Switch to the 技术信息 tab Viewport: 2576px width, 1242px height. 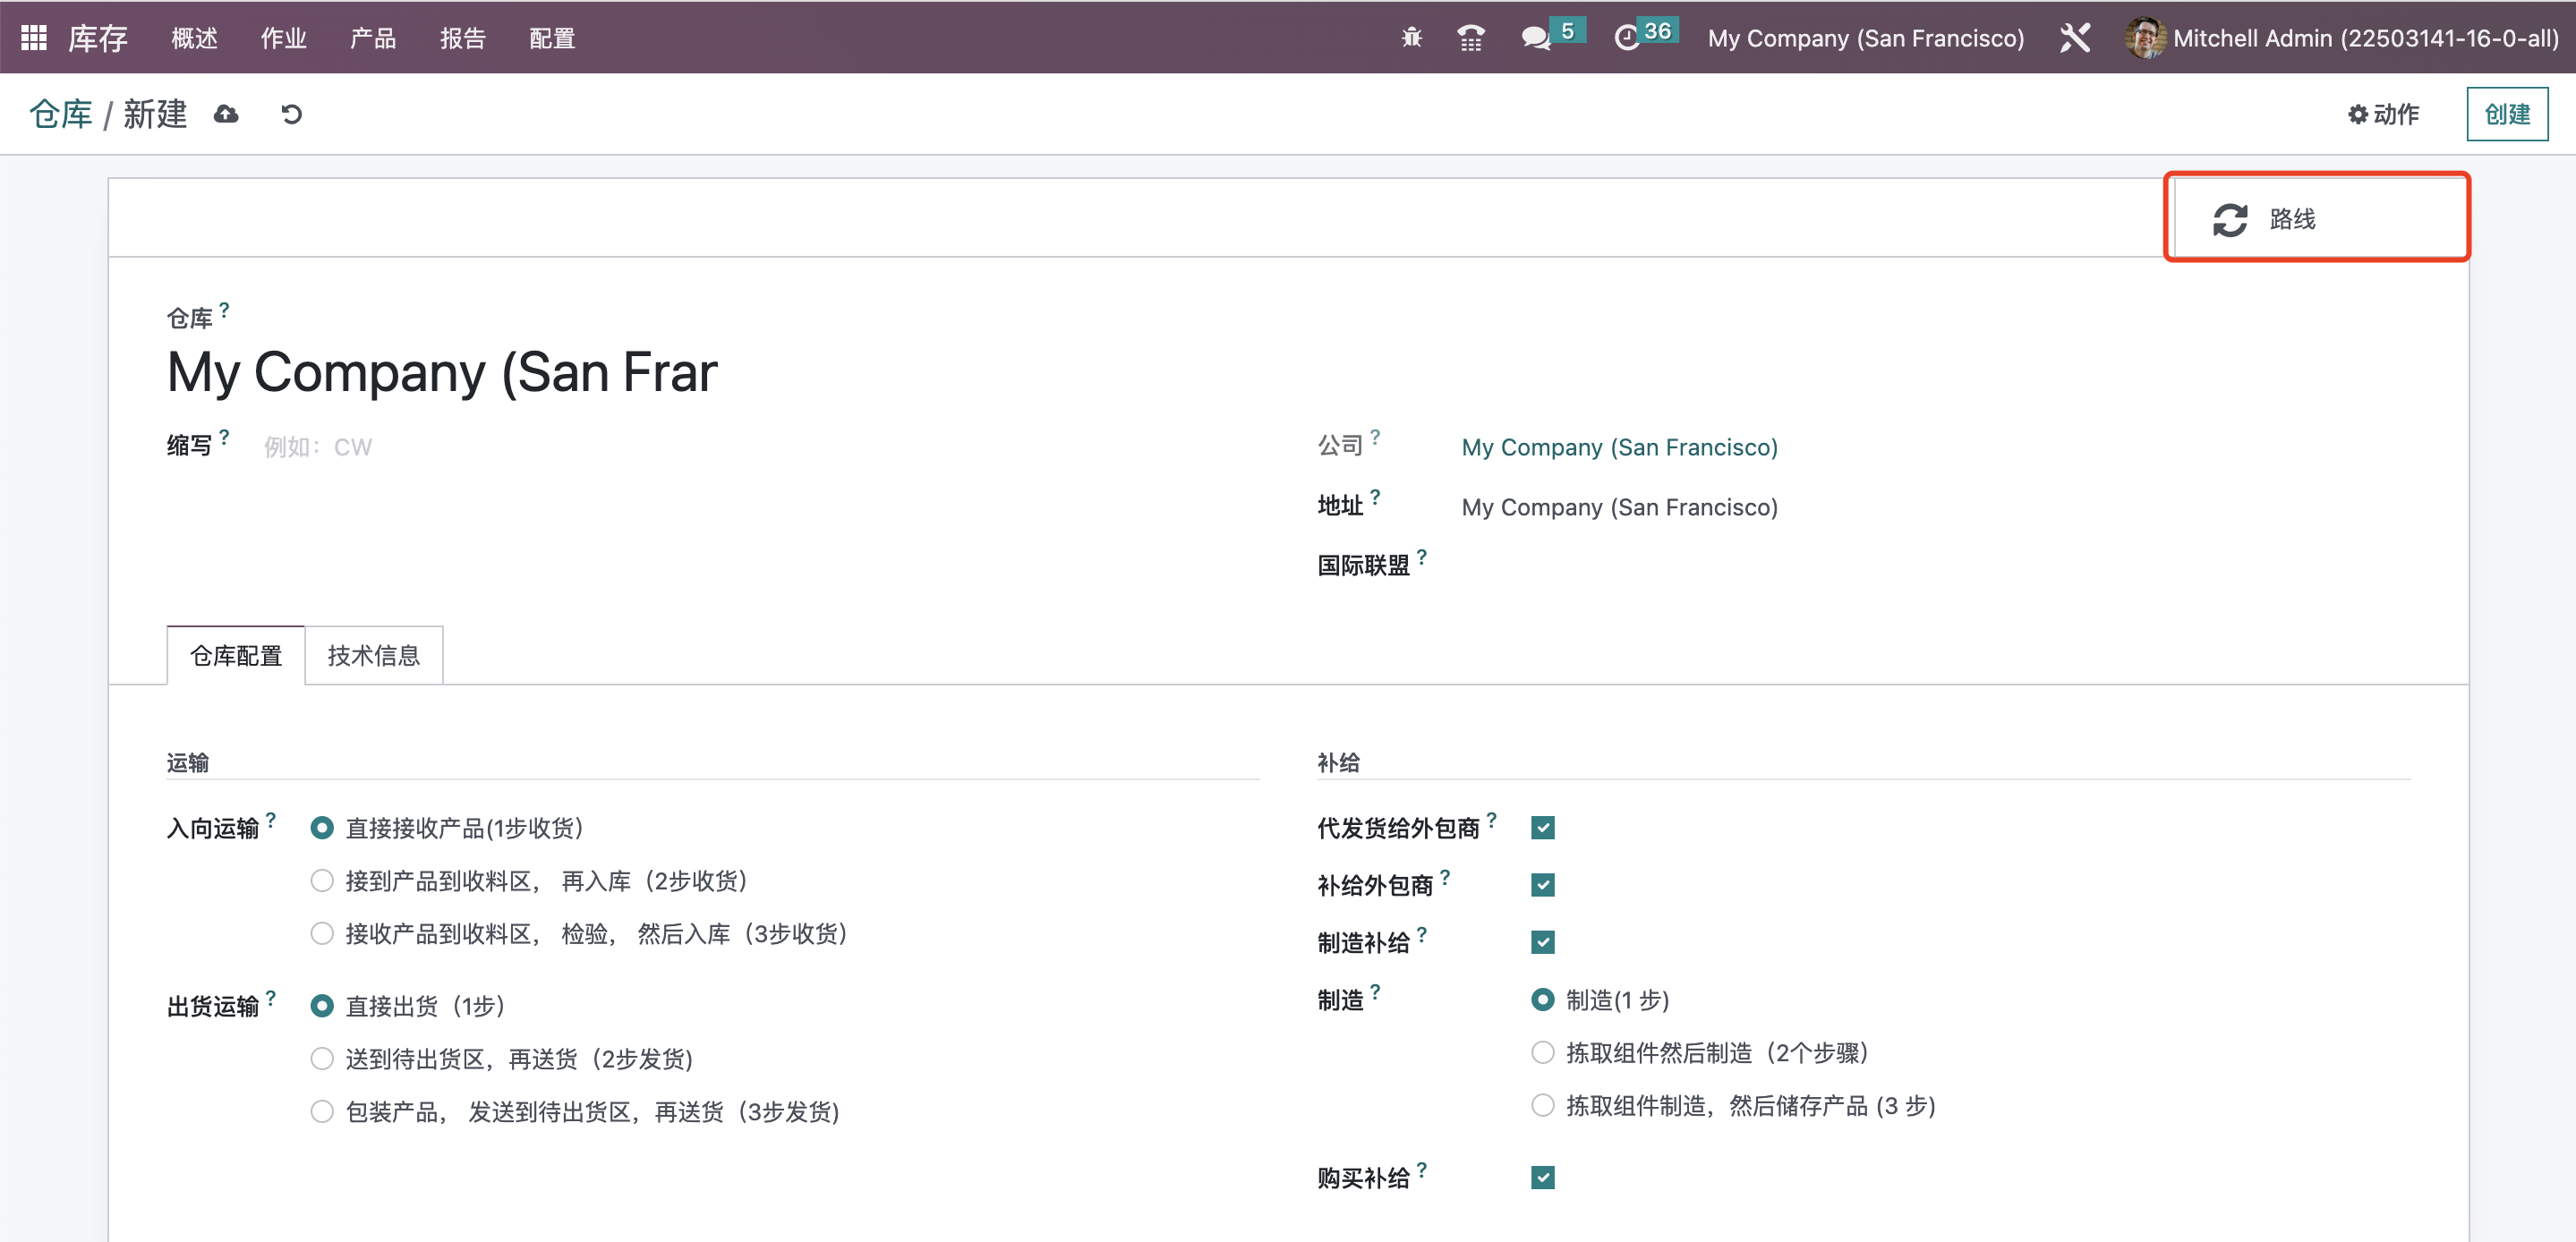373,655
